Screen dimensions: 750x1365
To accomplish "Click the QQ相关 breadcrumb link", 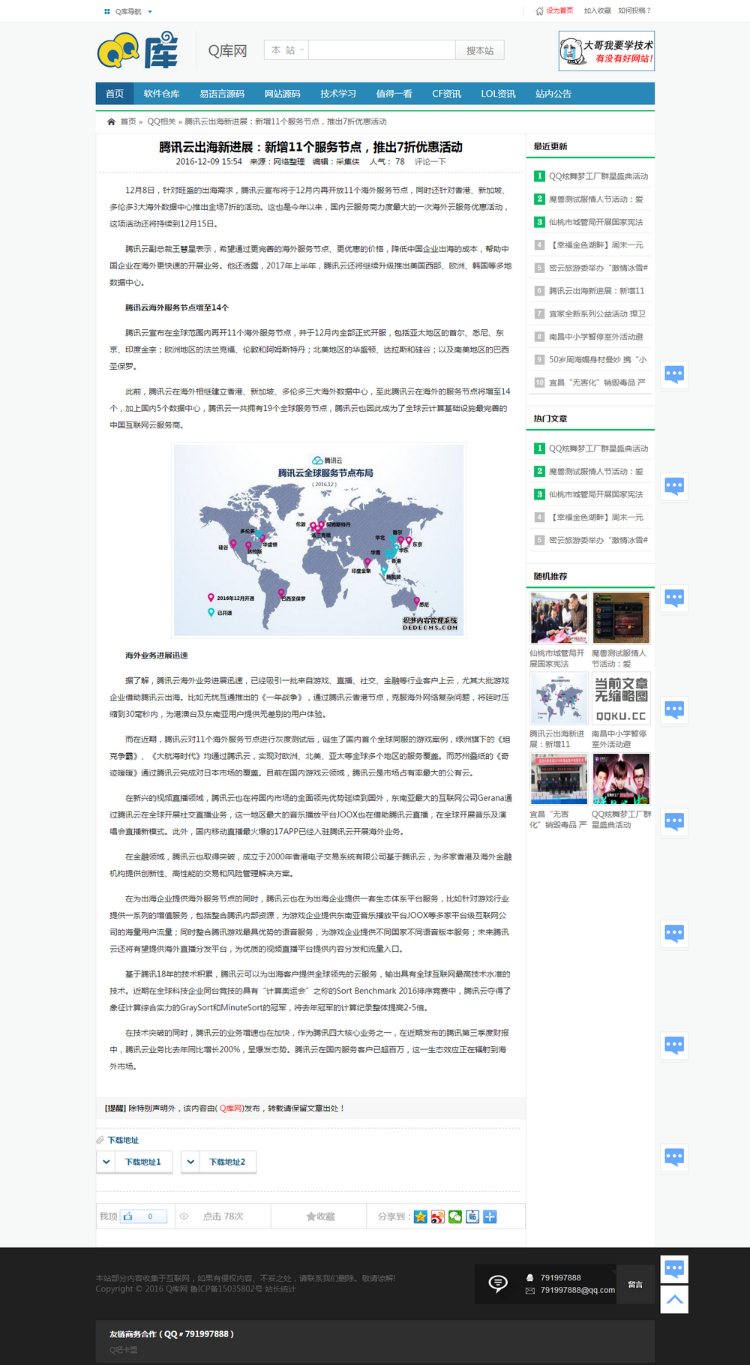I will click(x=161, y=121).
